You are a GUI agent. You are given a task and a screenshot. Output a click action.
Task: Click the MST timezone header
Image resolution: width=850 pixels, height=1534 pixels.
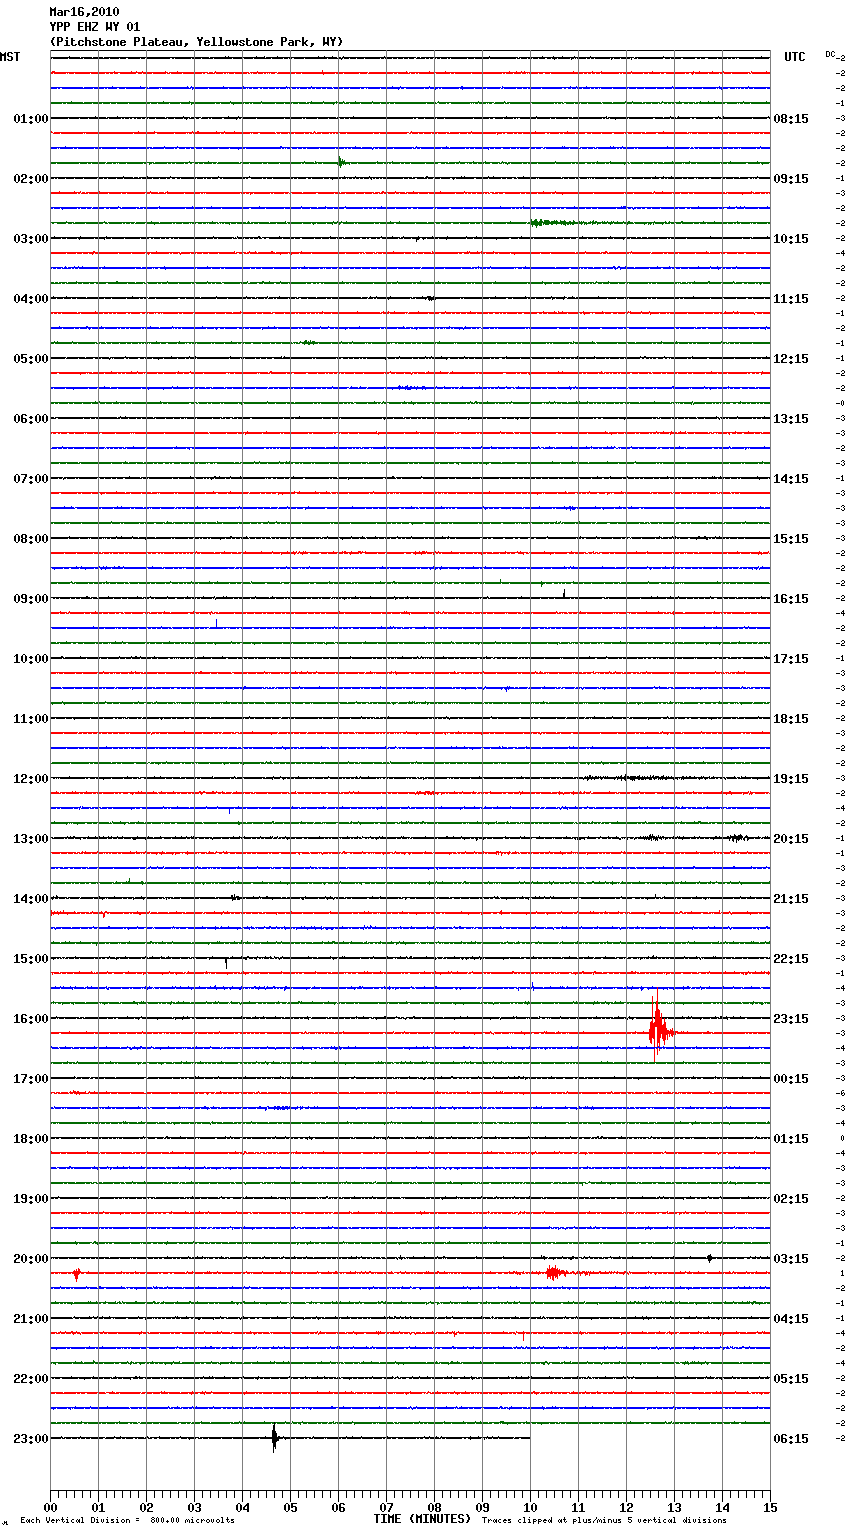click(x=10, y=57)
